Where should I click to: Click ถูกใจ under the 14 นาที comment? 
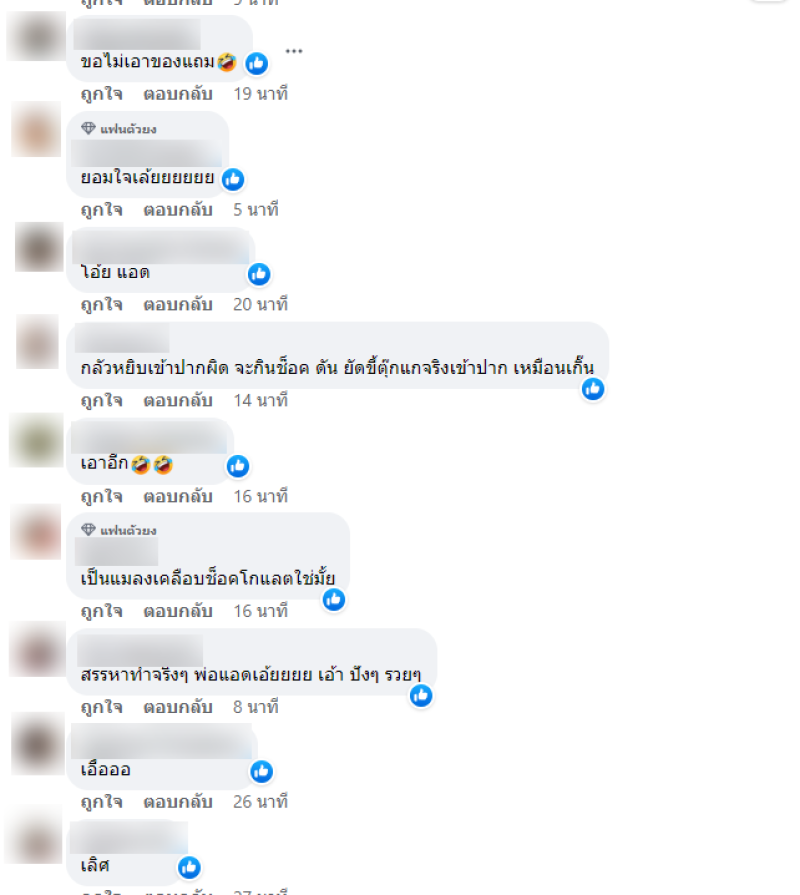[x=102, y=400]
